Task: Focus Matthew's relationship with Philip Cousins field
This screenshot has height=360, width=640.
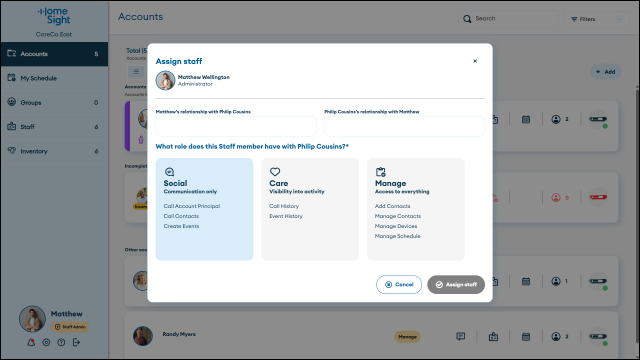Action: tap(236, 126)
